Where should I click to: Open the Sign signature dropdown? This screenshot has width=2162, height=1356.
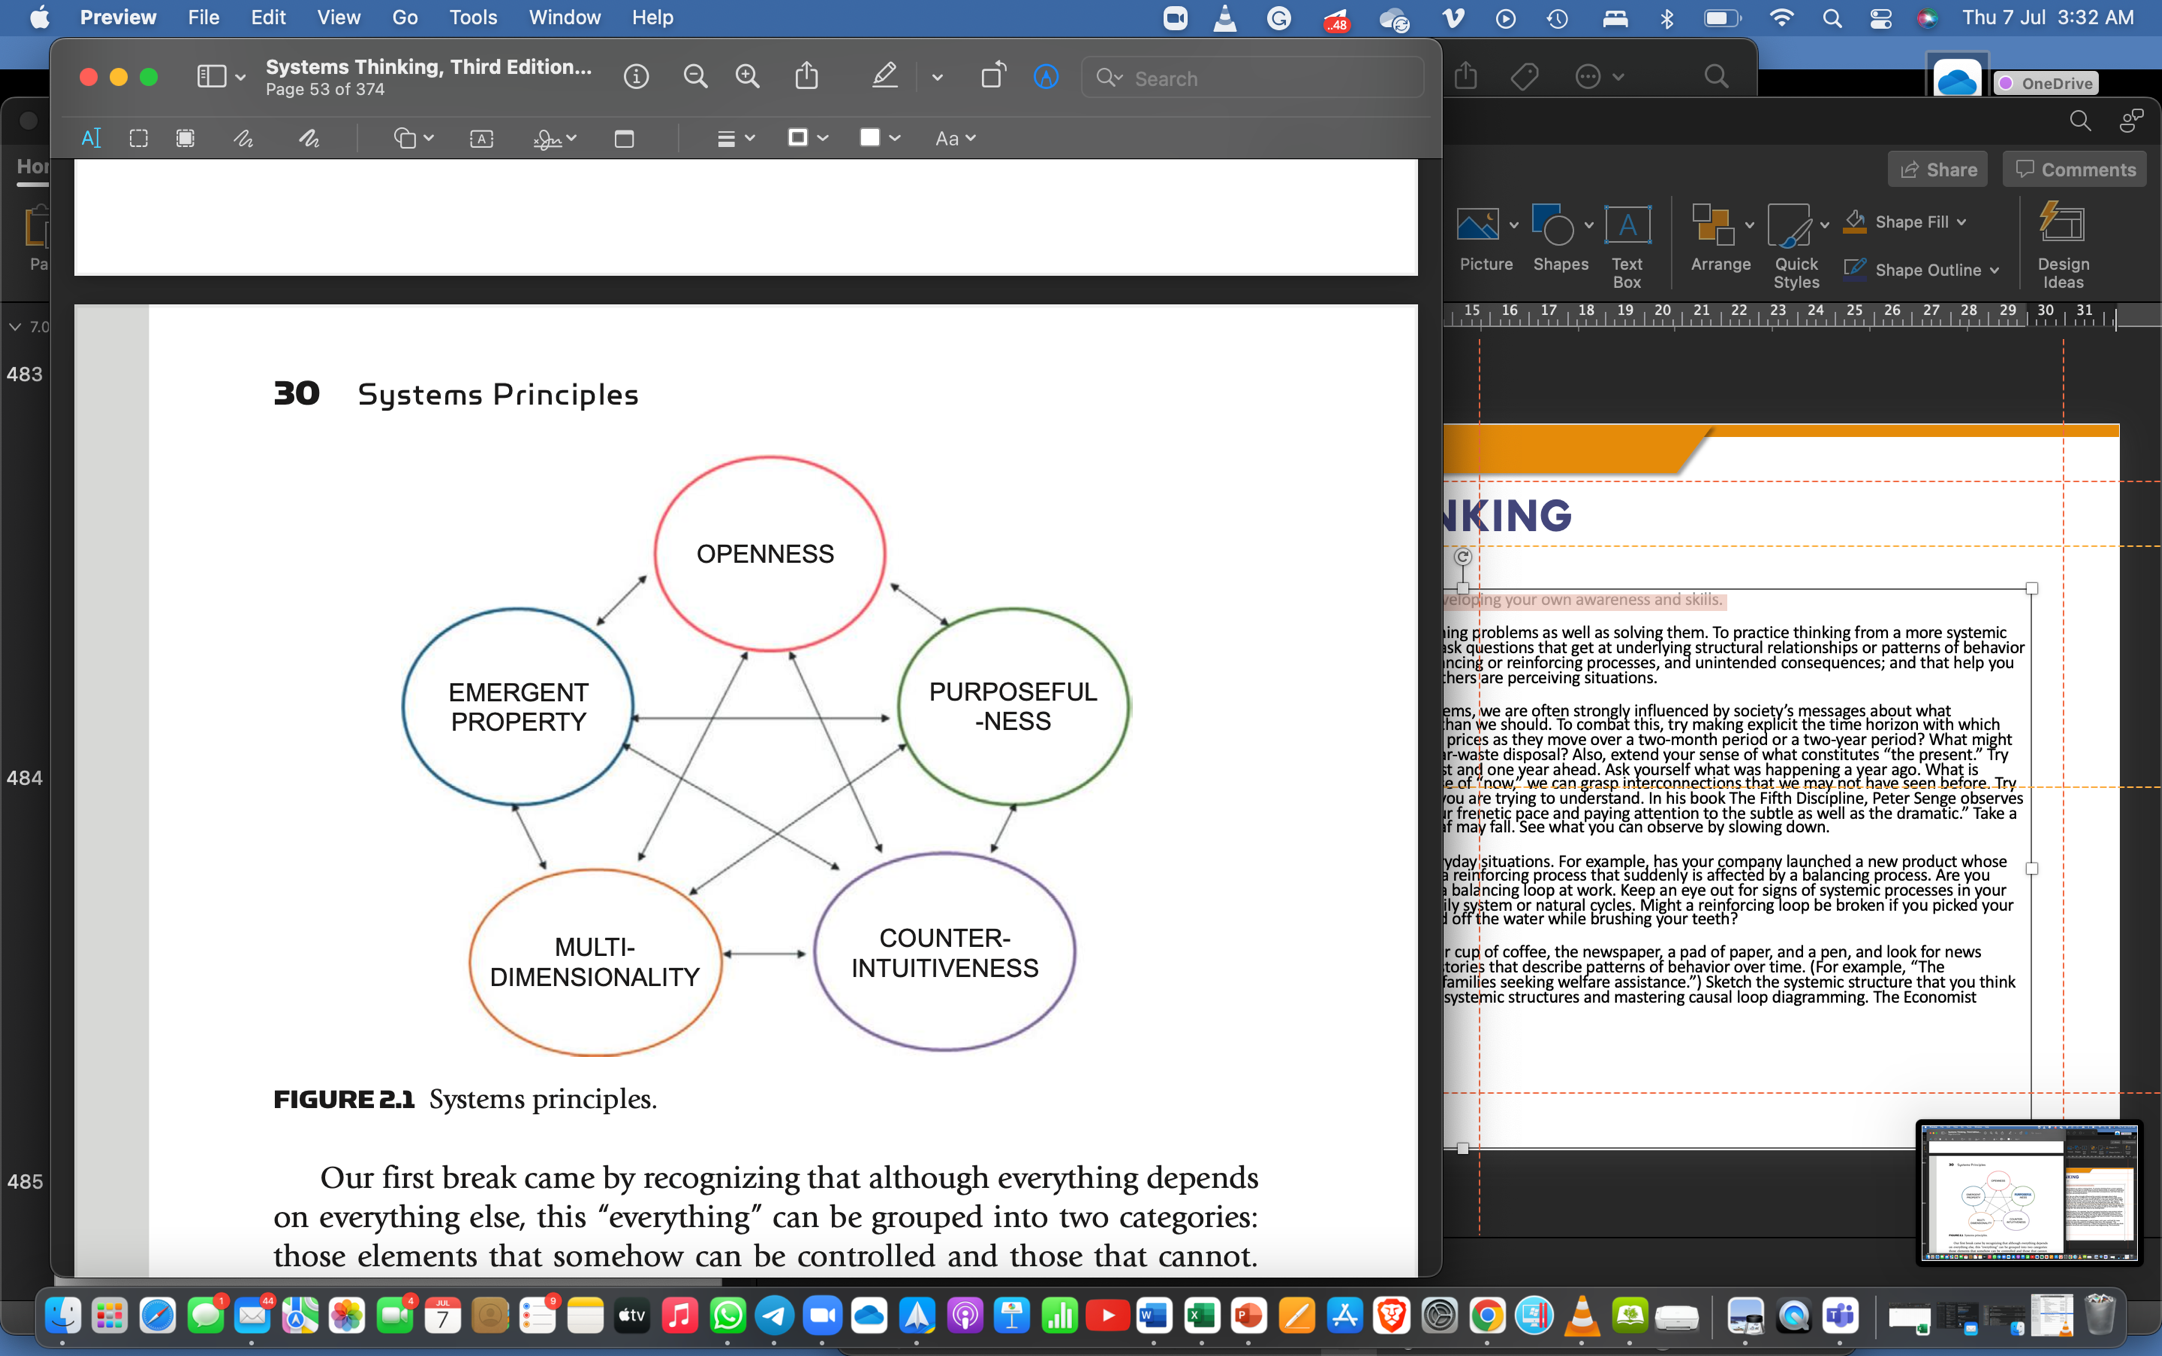click(554, 138)
